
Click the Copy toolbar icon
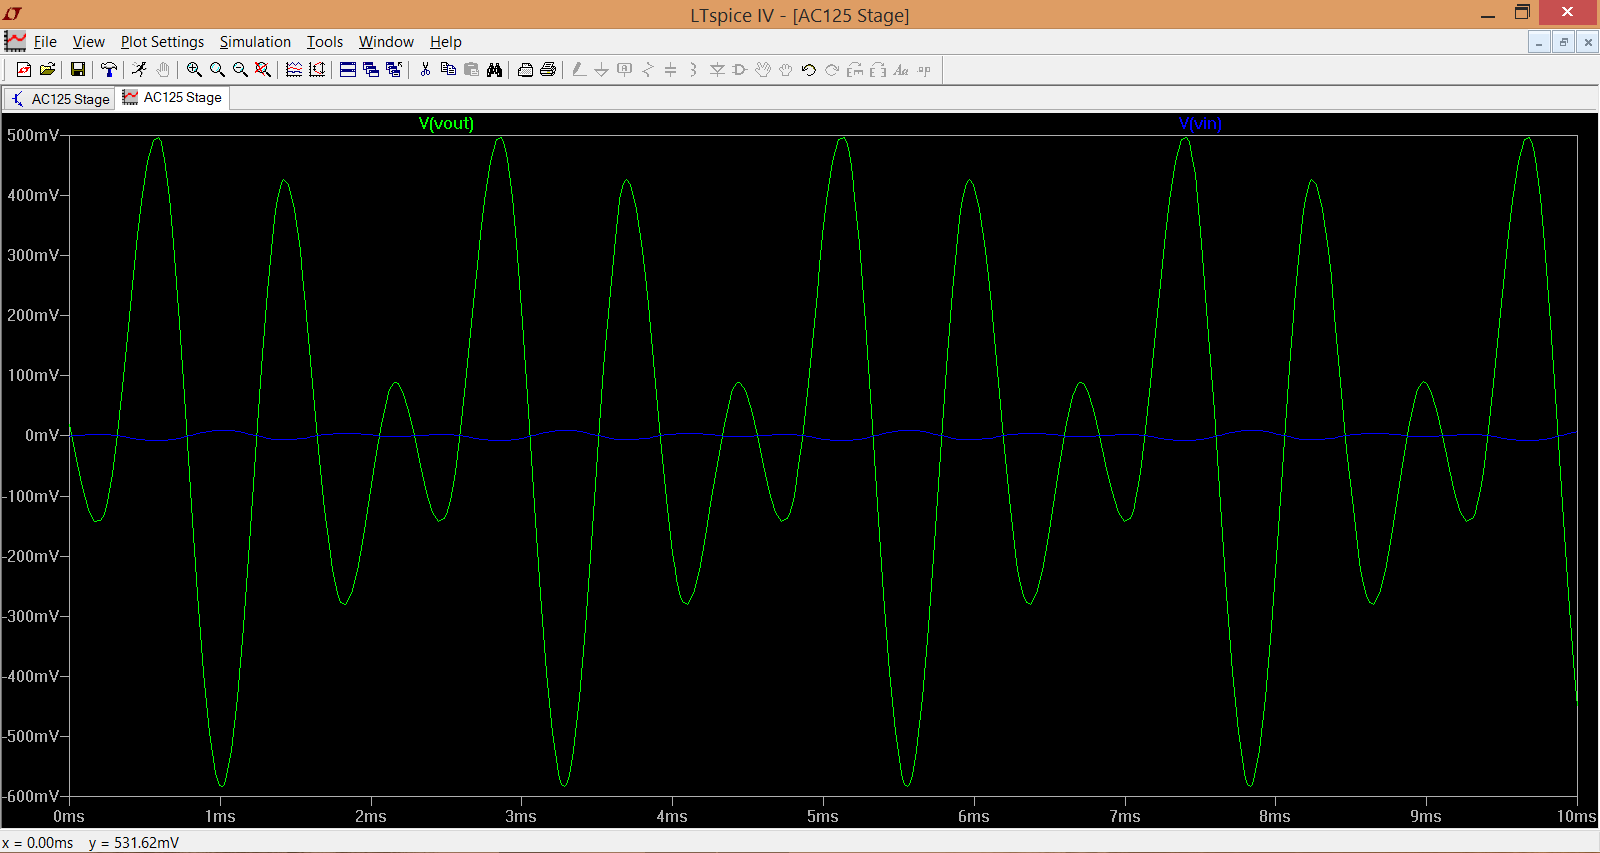point(448,69)
